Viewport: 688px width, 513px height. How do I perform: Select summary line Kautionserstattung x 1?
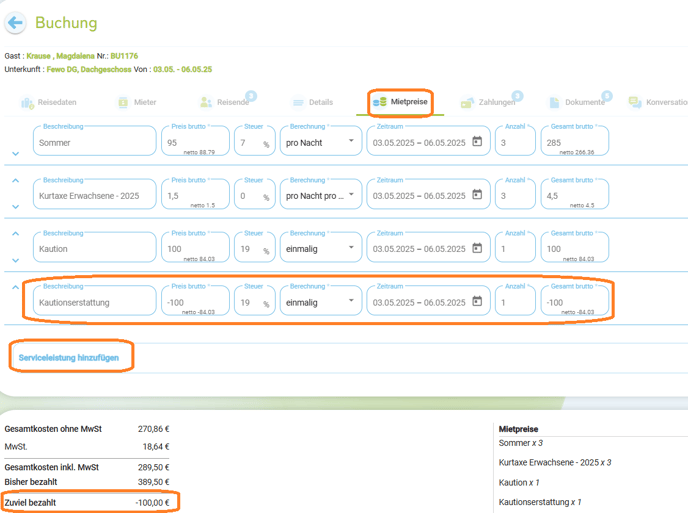click(540, 502)
